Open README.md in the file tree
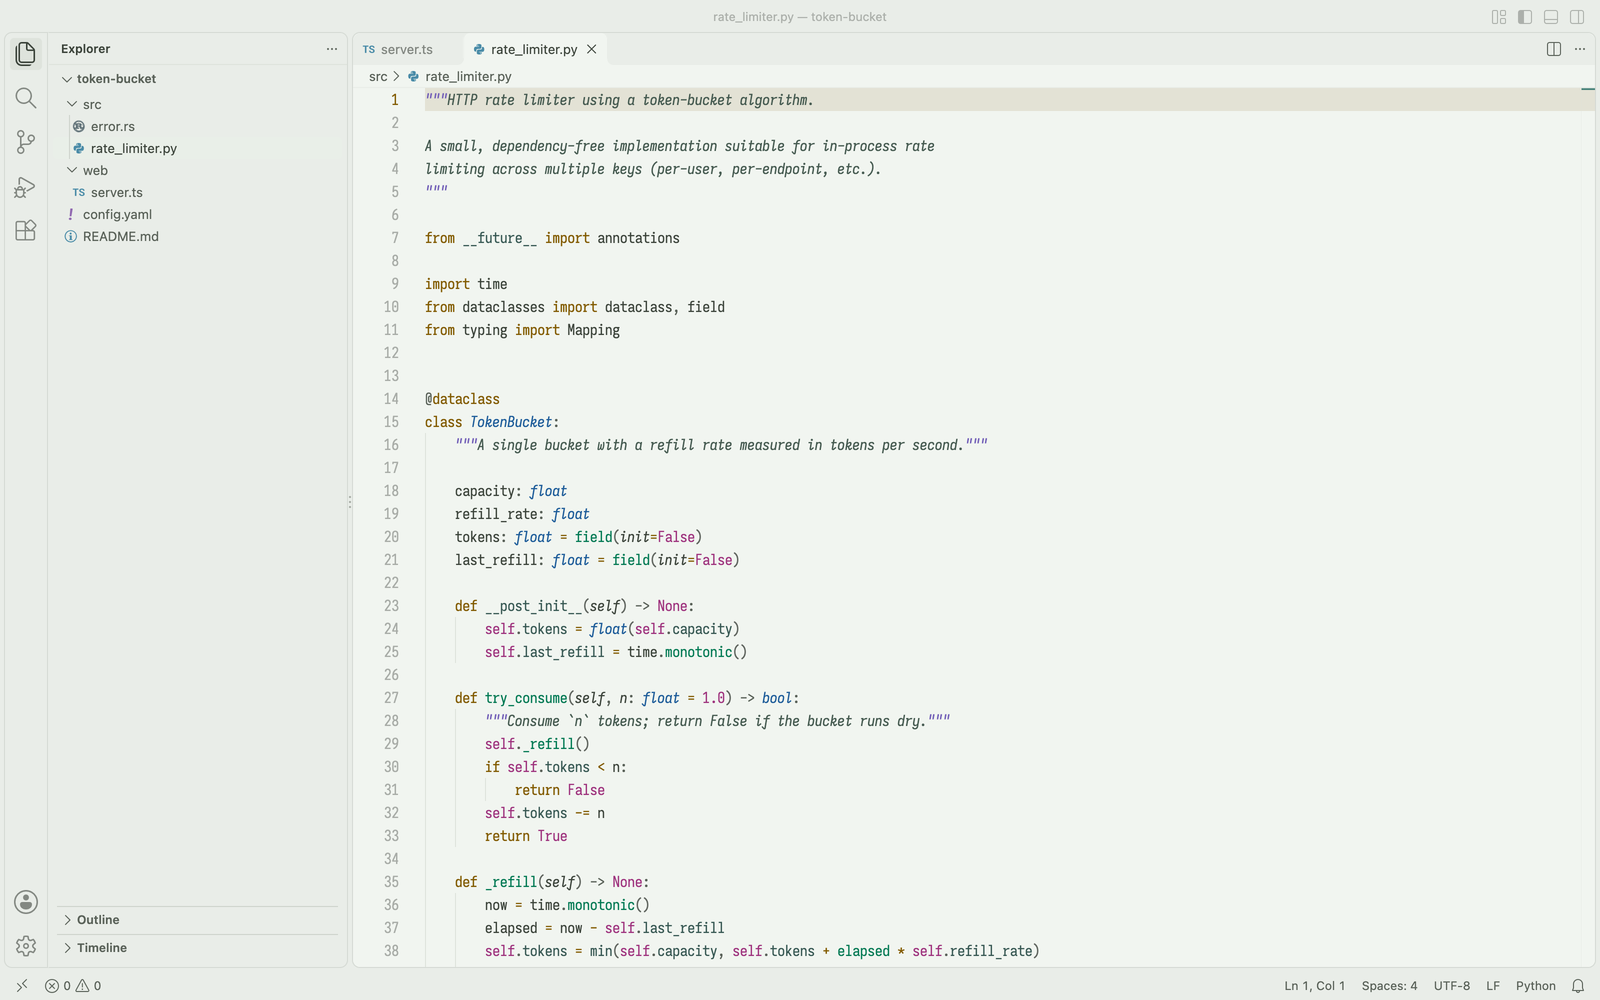The height and width of the screenshot is (1000, 1600). click(198, 237)
